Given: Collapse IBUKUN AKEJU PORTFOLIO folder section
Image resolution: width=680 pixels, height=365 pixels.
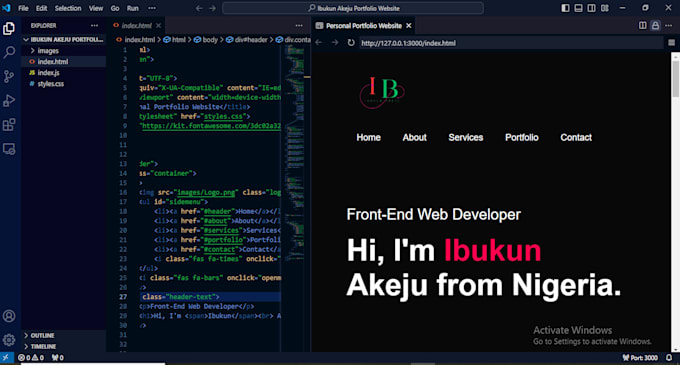Looking at the screenshot, I should click(64, 39).
